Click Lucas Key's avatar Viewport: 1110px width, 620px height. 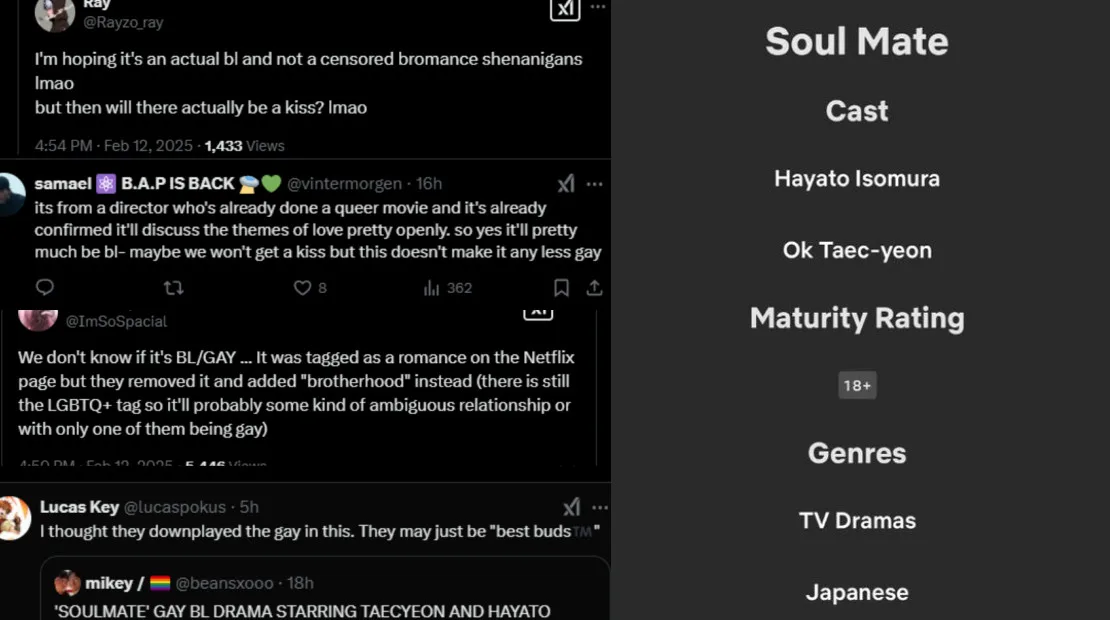coord(13,518)
